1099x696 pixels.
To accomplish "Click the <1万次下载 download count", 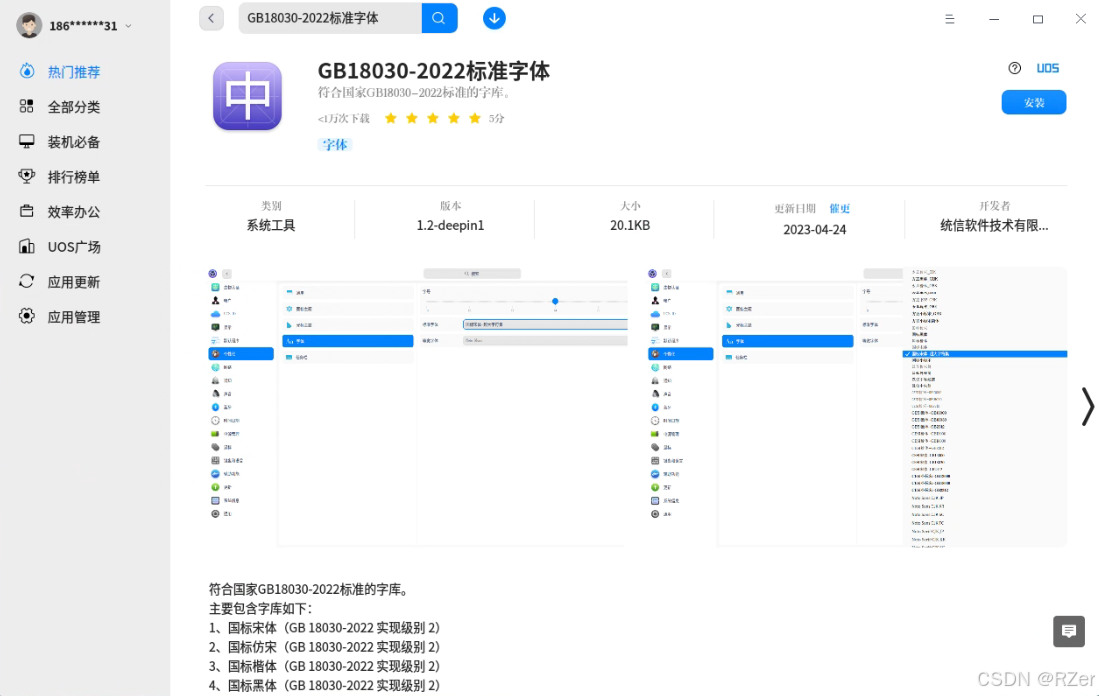I will pyautogui.click(x=343, y=118).
